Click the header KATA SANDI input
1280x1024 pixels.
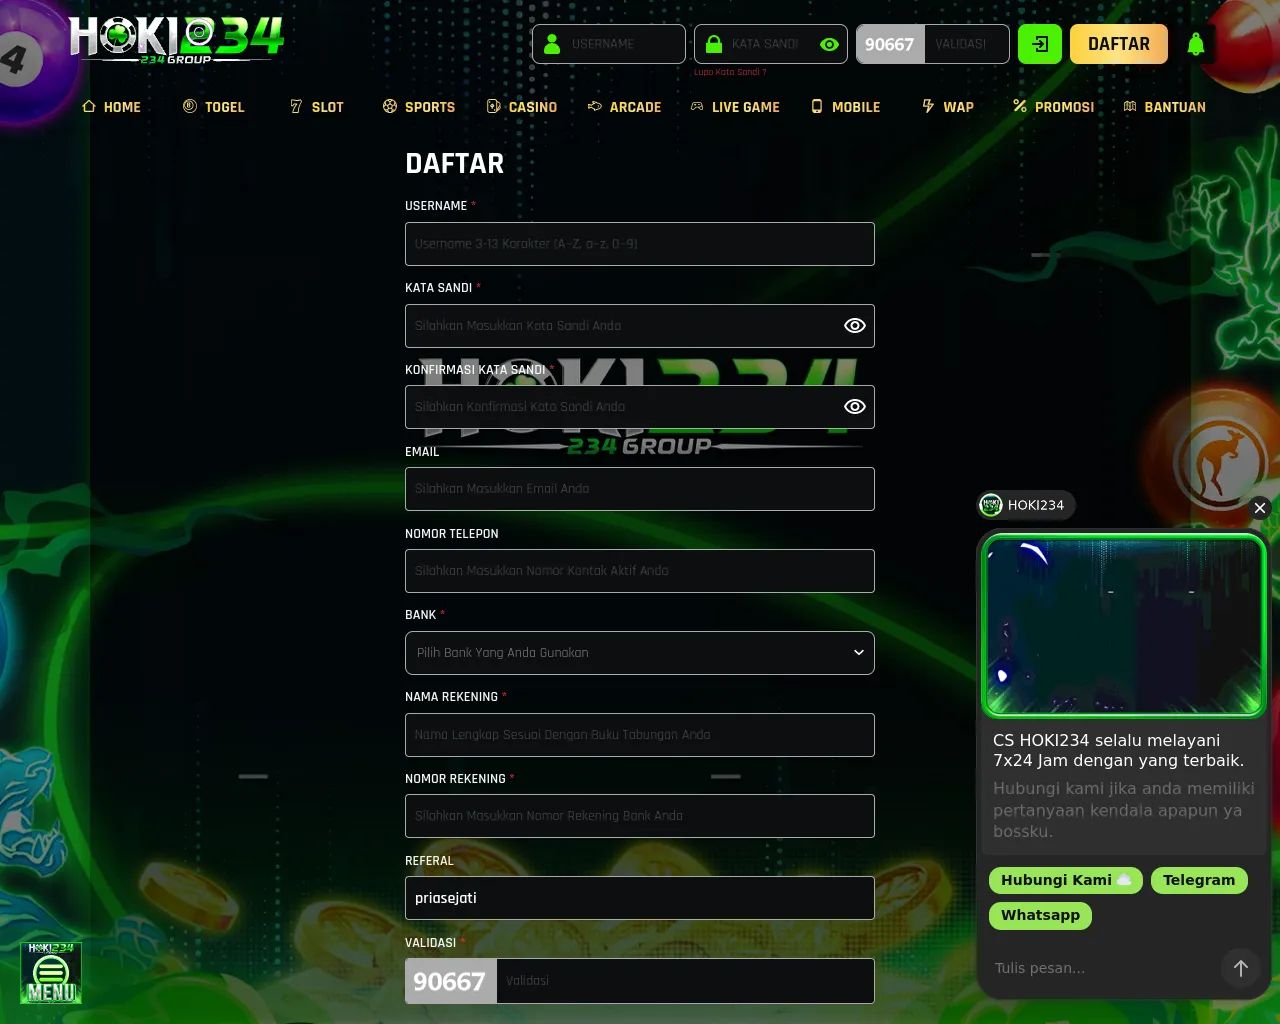pos(771,44)
